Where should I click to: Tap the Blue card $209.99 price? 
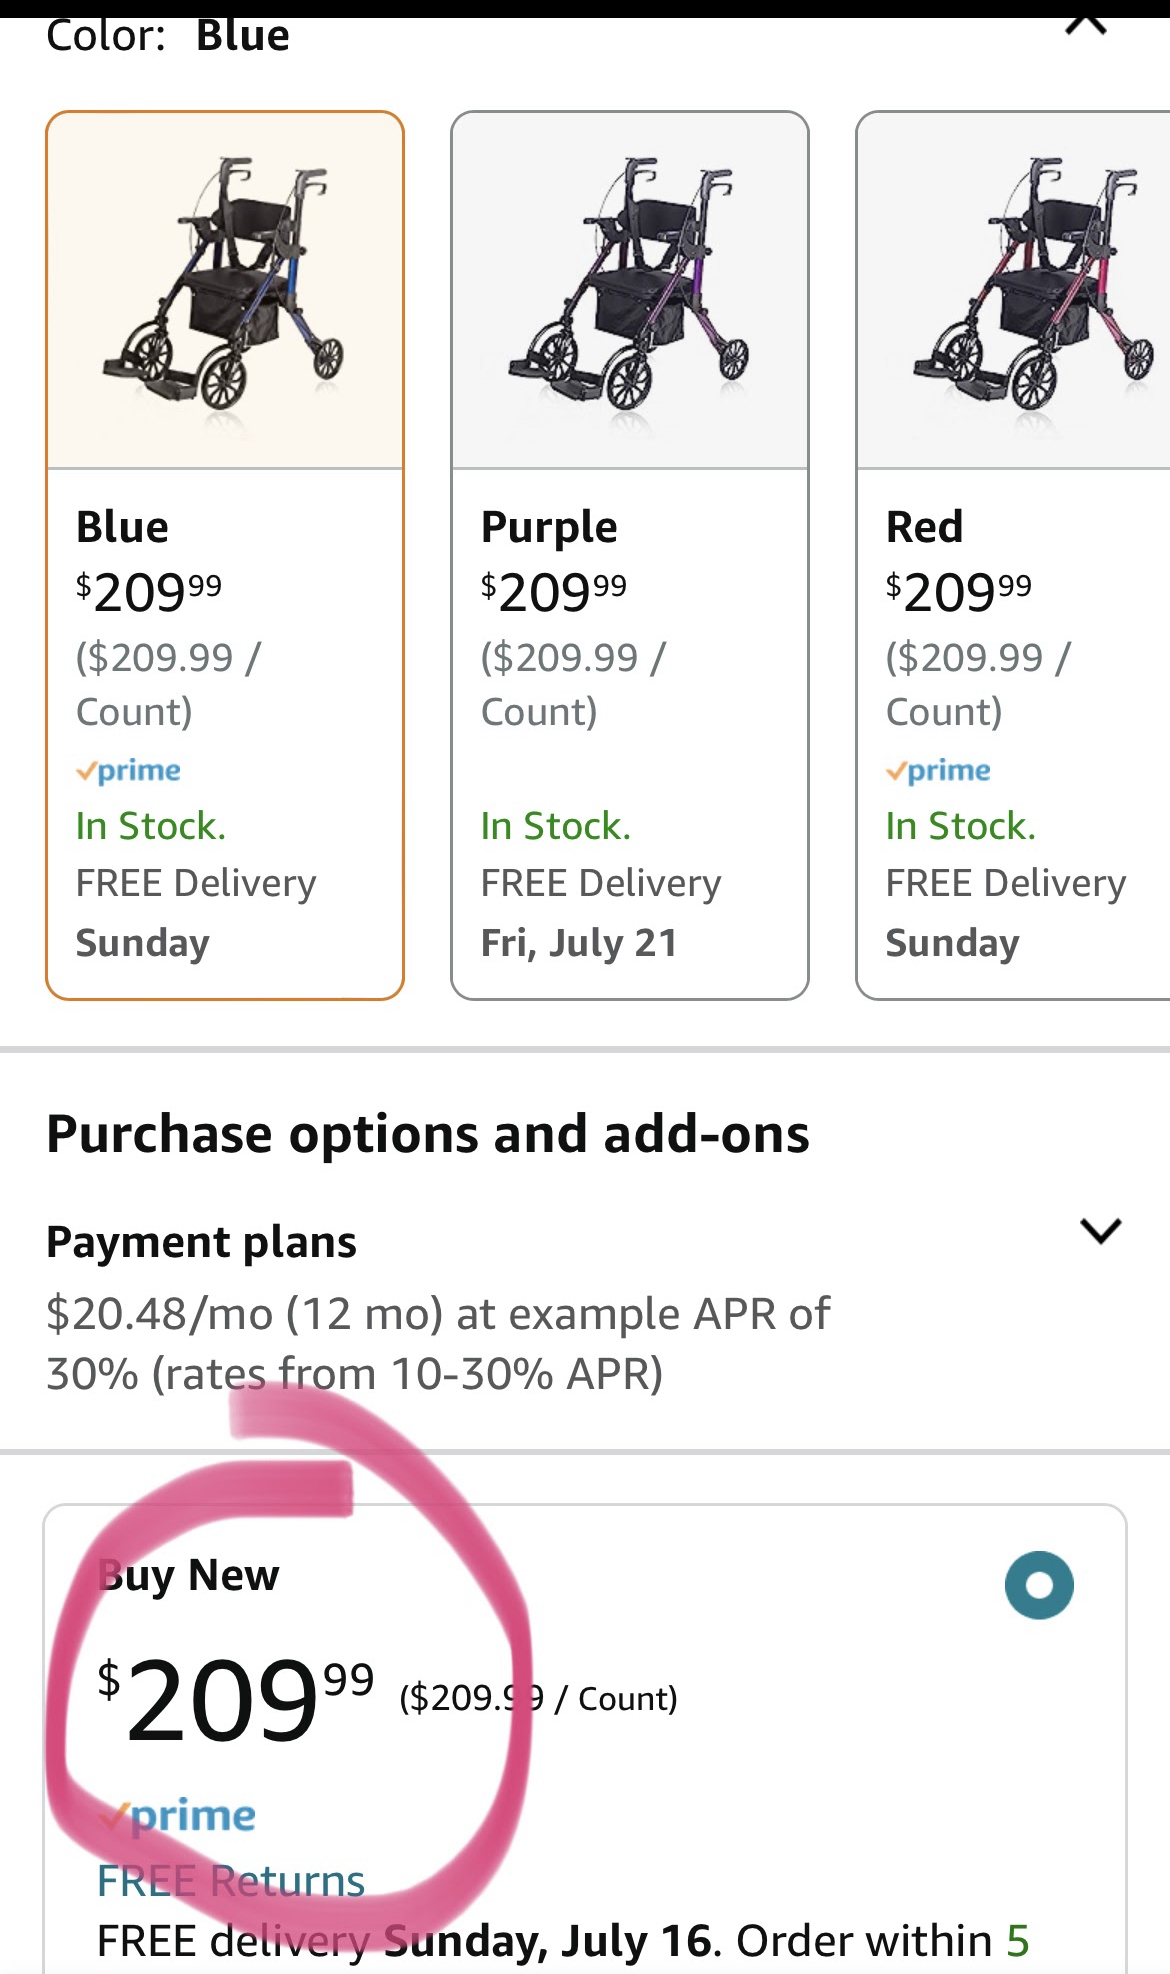tap(149, 592)
